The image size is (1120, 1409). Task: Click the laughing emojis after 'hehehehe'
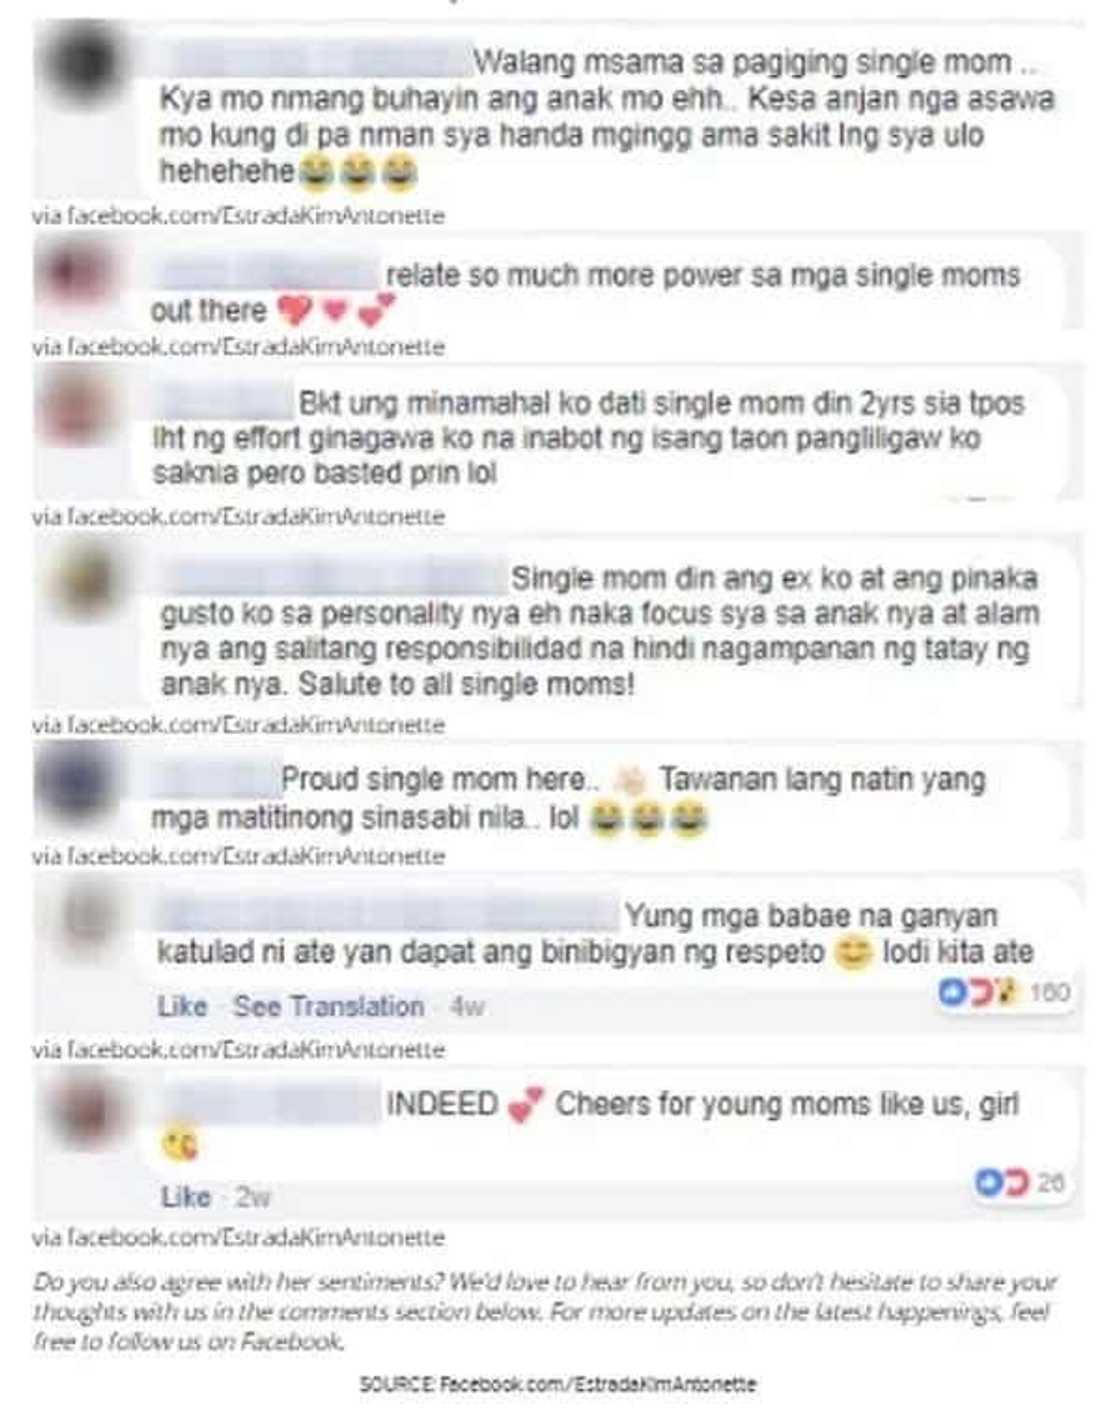[x=358, y=173]
